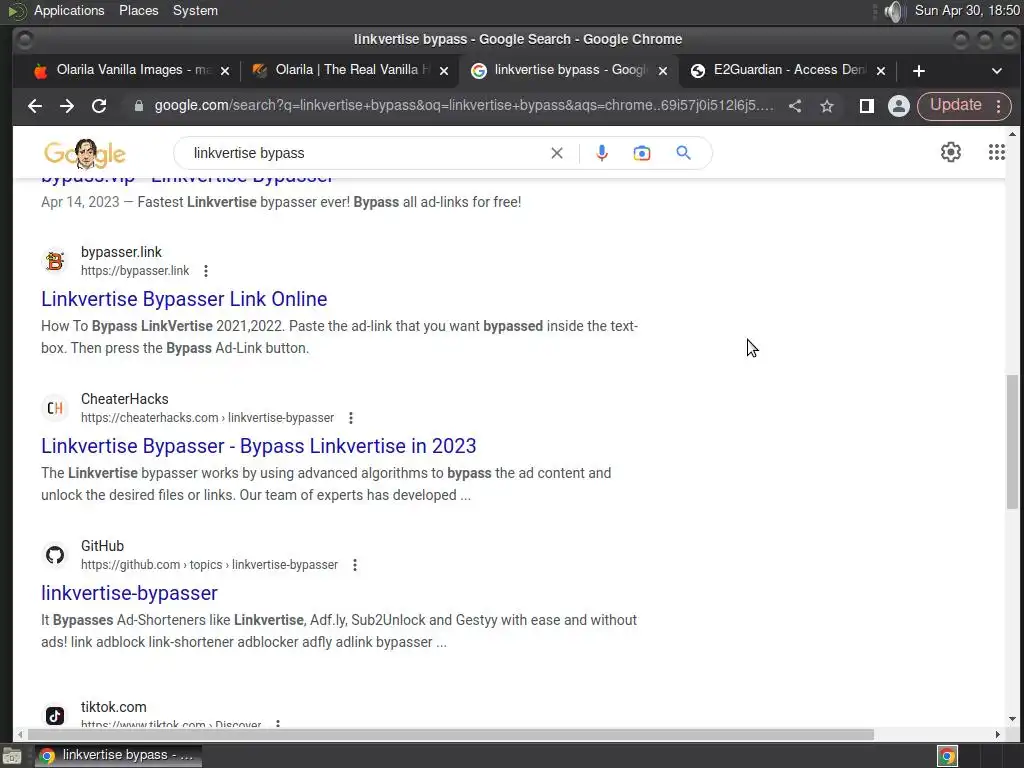
Task: Click the horizontal page scrollbar thumb
Action: [451, 735]
